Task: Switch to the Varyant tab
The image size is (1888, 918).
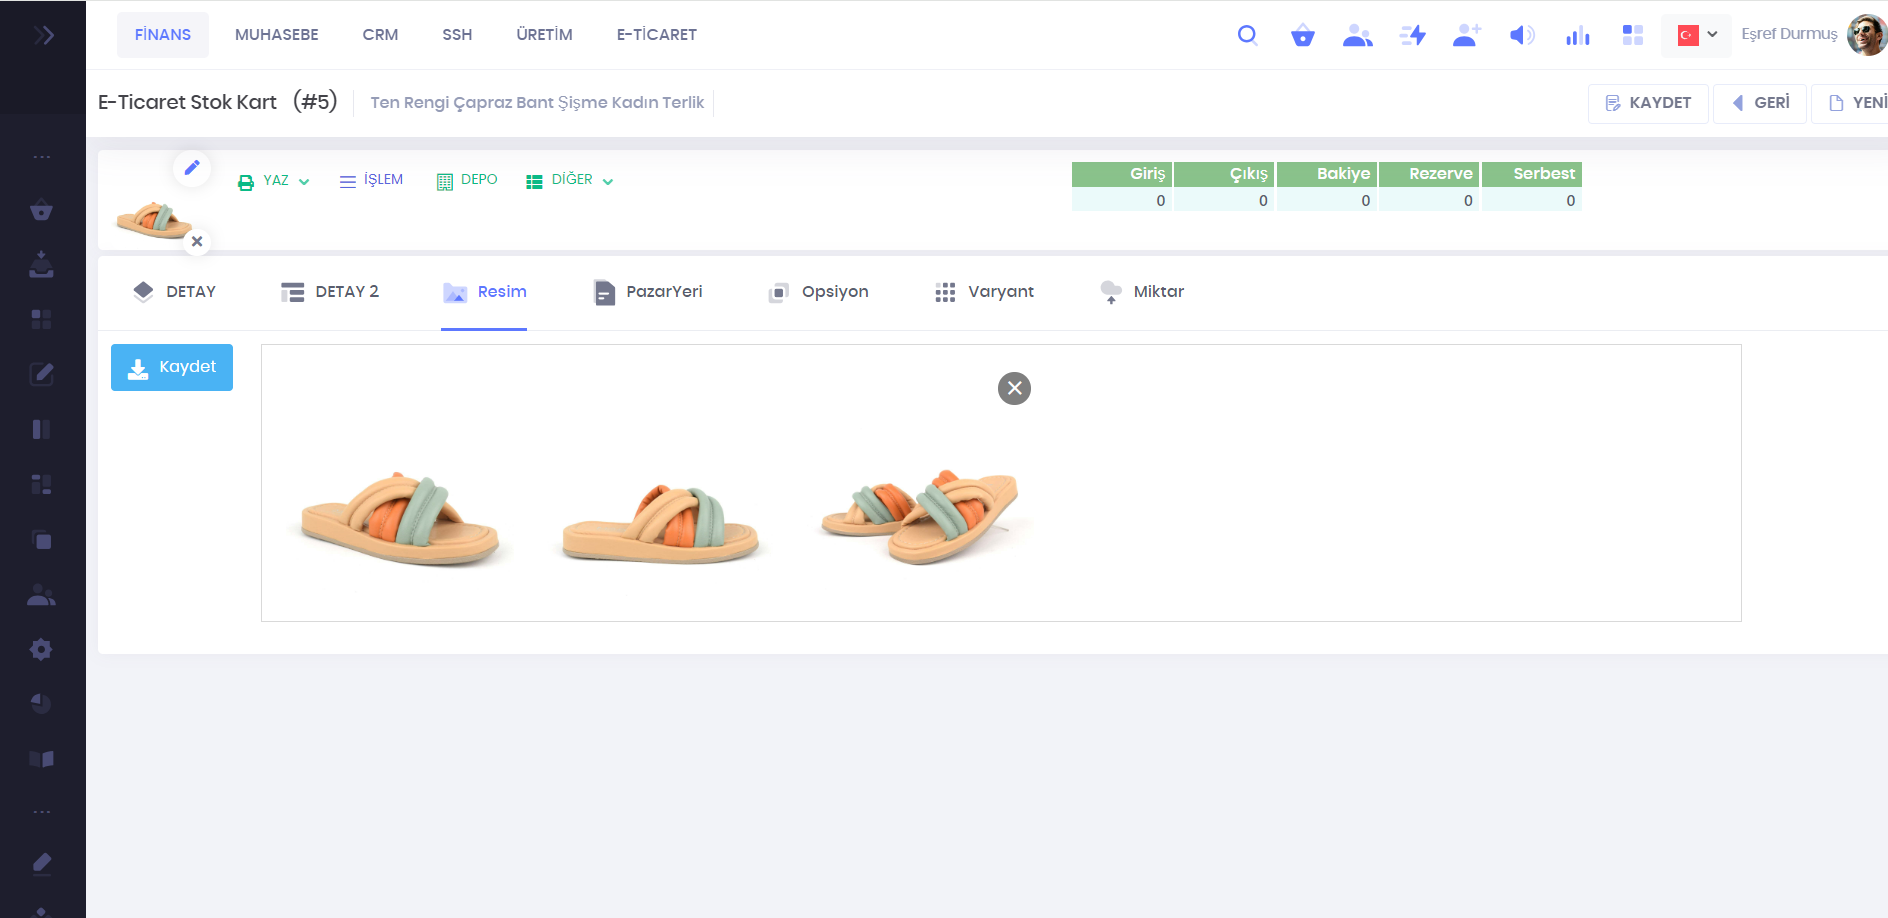Action: 984,292
